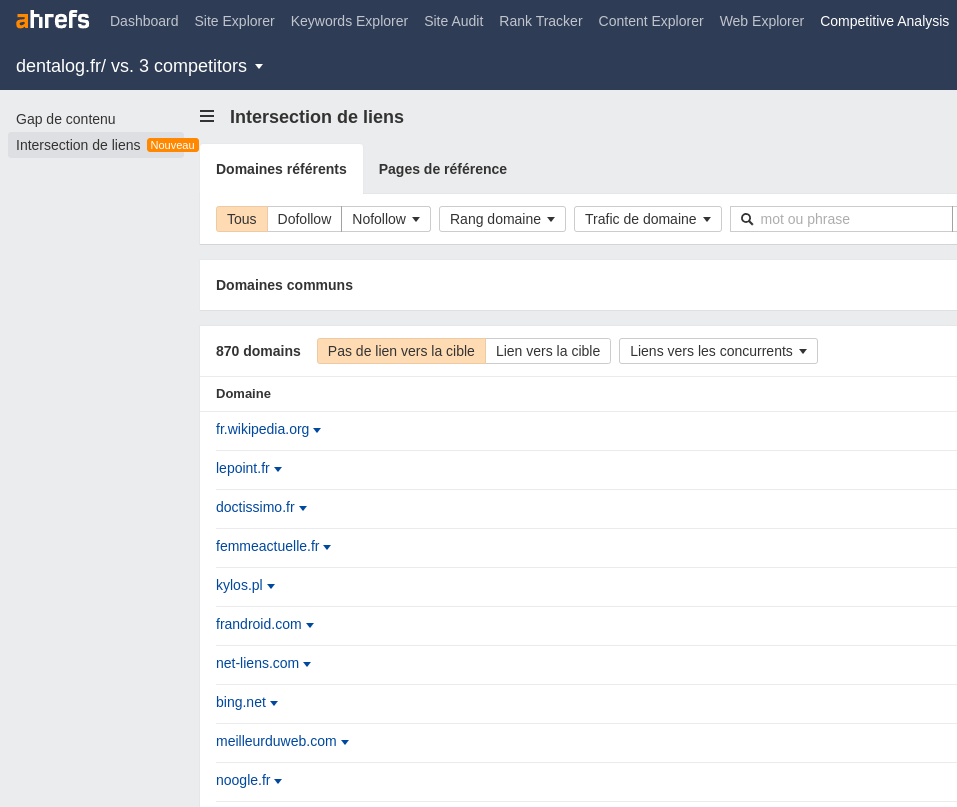Viewport: 957px width, 807px height.
Task: Enable 'Lien vers la cible' filter
Action: click(548, 351)
